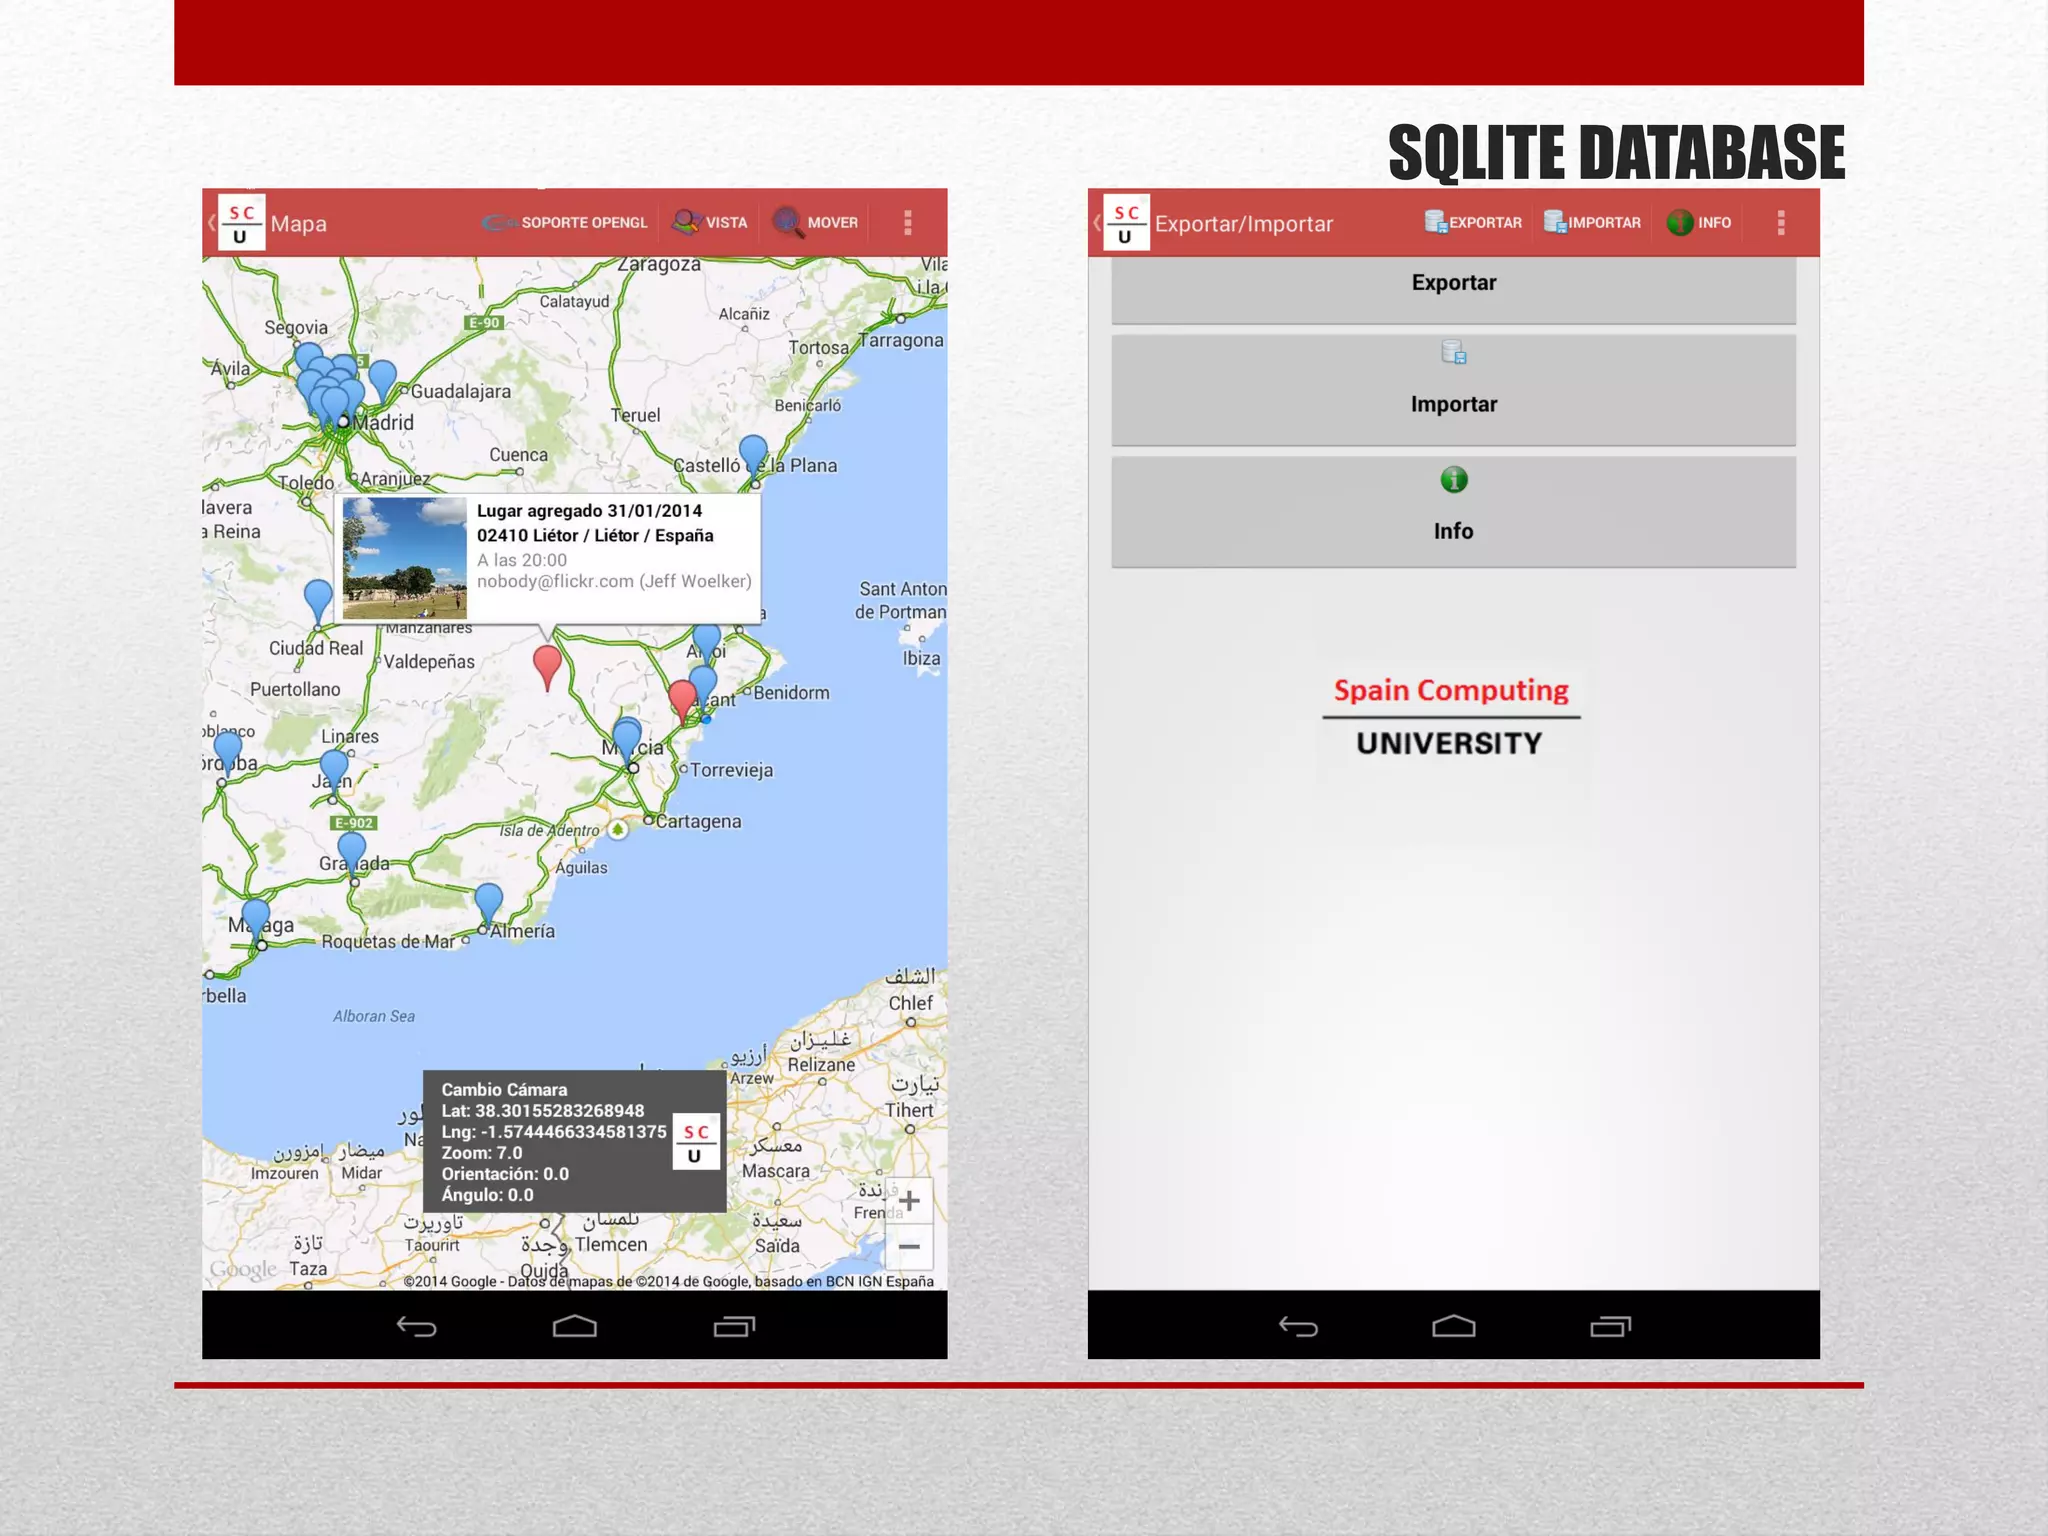The height and width of the screenshot is (1536, 2048).
Task: Select the blue marker at Granada
Action: pyautogui.click(x=352, y=853)
